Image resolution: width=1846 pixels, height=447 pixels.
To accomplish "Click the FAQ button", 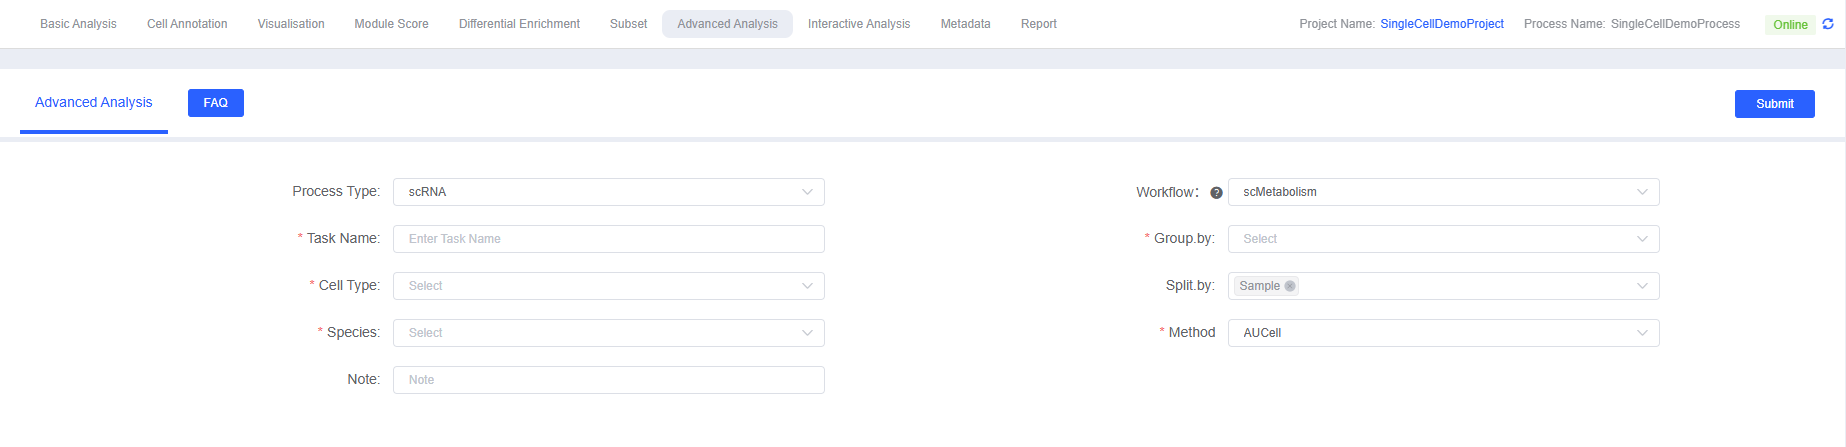I will pyautogui.click(x=215, y=103).
